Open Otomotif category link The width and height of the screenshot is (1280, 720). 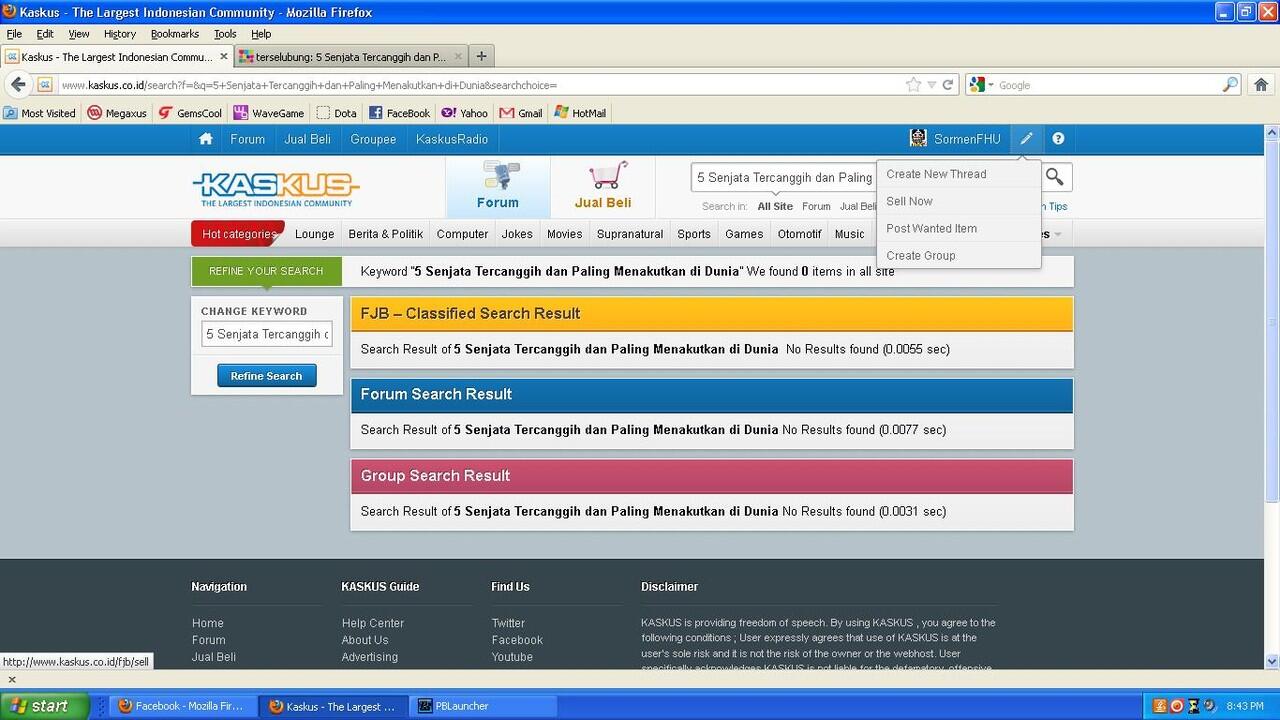pos(799,234)
